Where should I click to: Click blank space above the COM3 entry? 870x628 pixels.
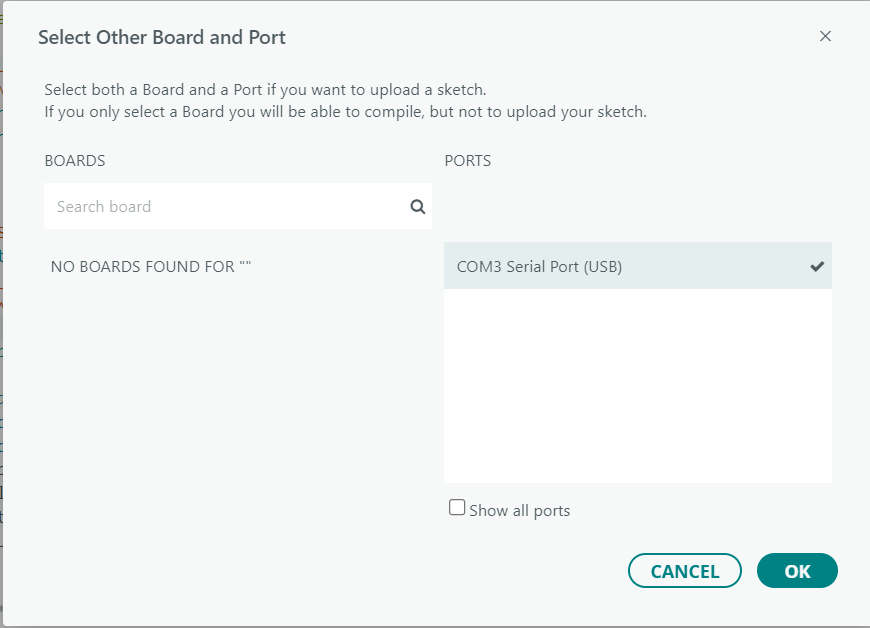637,212
